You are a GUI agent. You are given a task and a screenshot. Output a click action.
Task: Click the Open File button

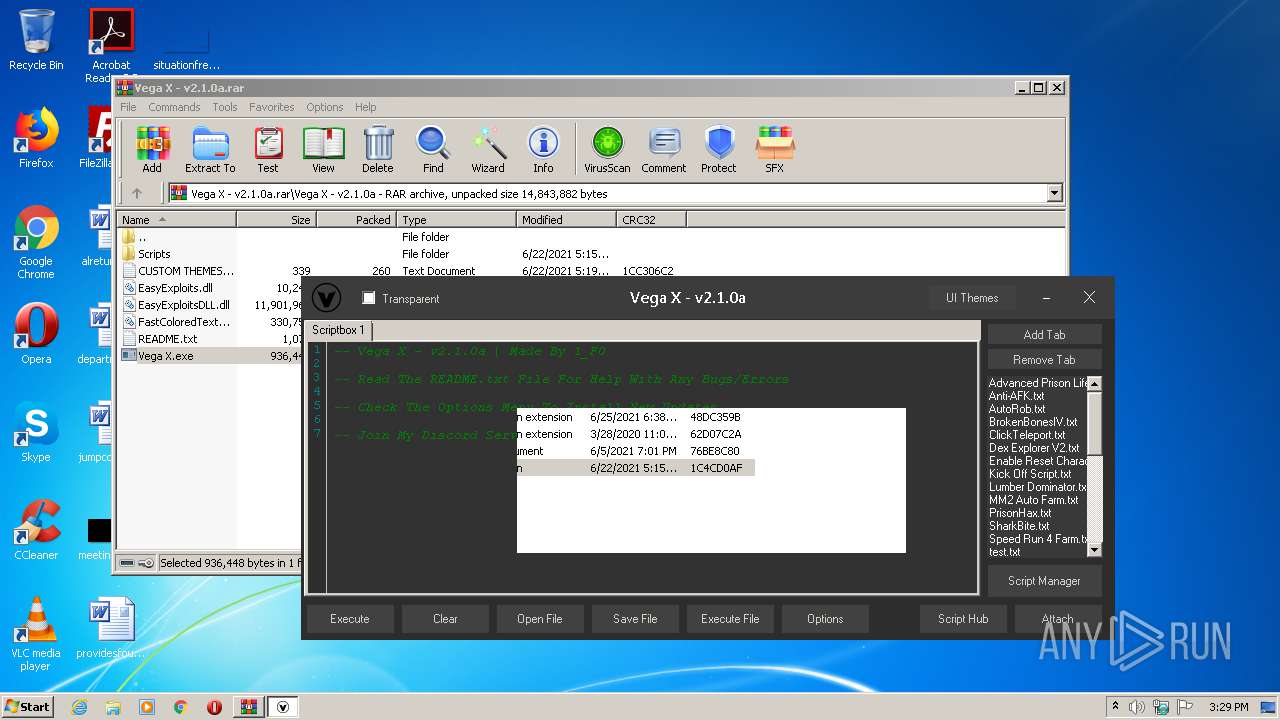click(540, 619)
